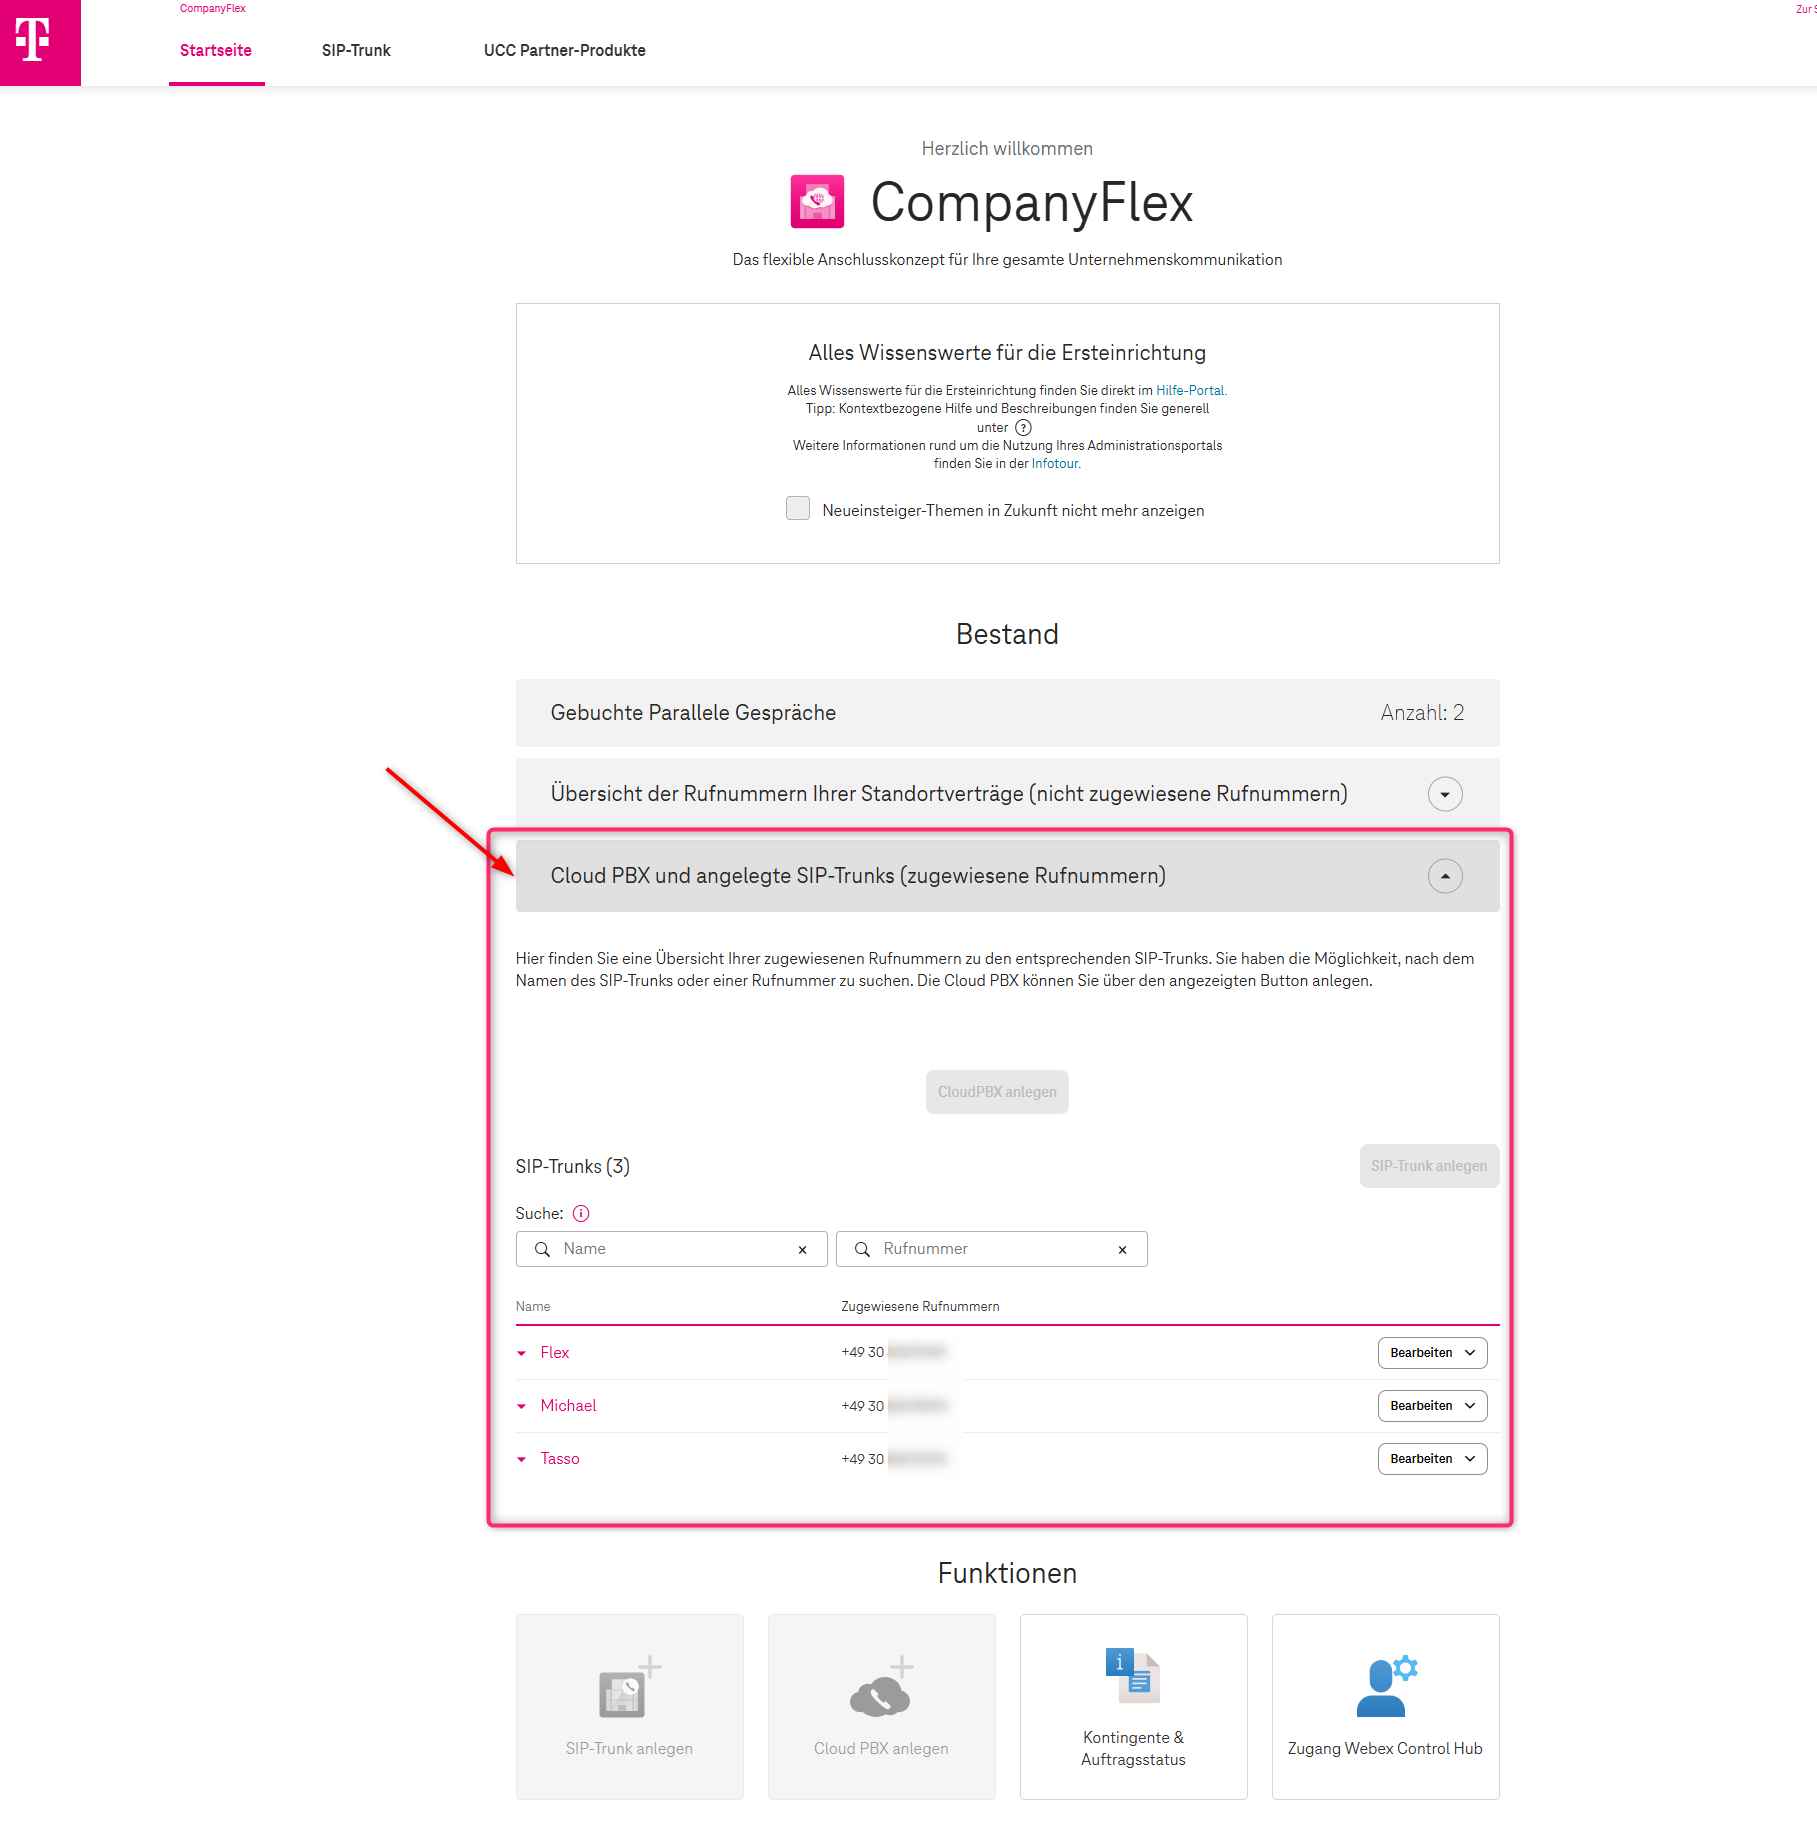Expand the Tasso trunk row chevron
Viewport: 1817px width, 1824px height.
click(522, 1459)
